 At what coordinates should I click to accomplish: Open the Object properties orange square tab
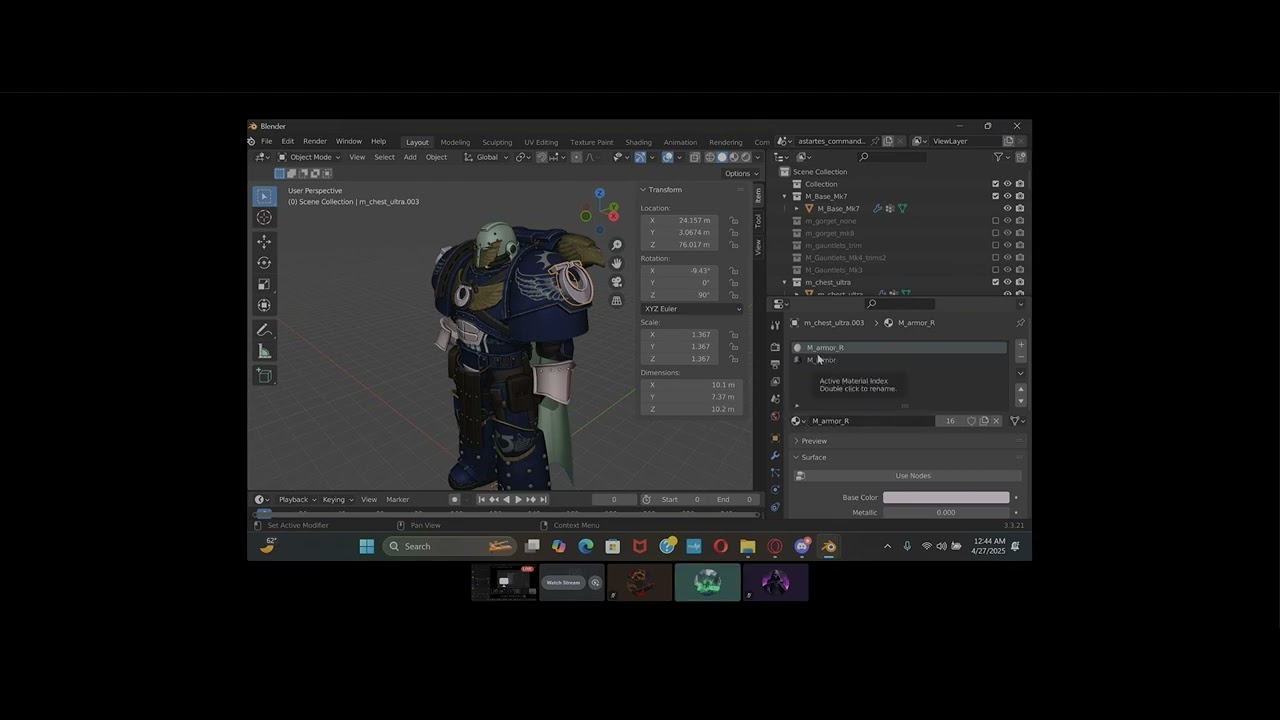(775, 438)
